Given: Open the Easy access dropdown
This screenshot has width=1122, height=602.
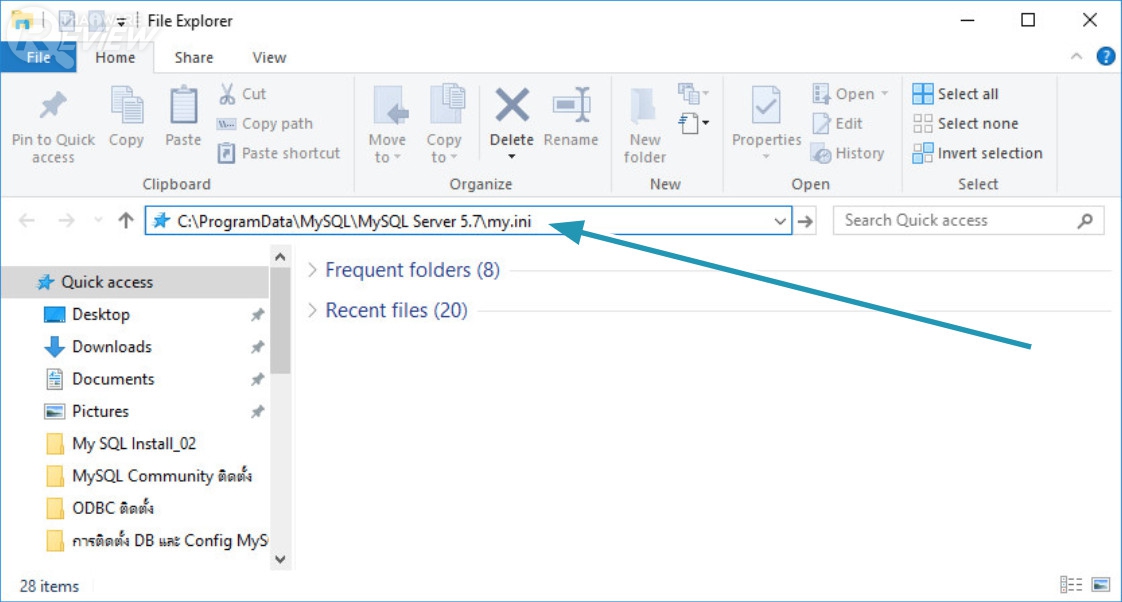Looking at the screenshot, I should (693, 123).
